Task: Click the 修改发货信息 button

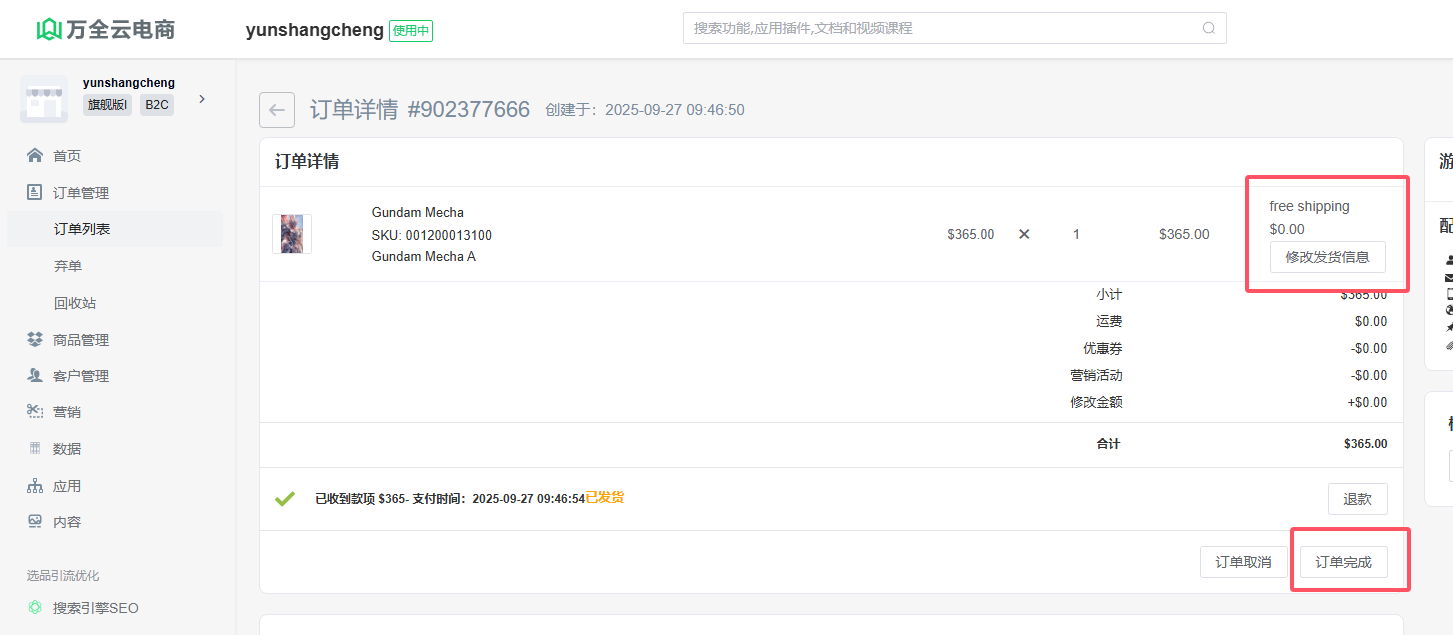Action: 1327,257
